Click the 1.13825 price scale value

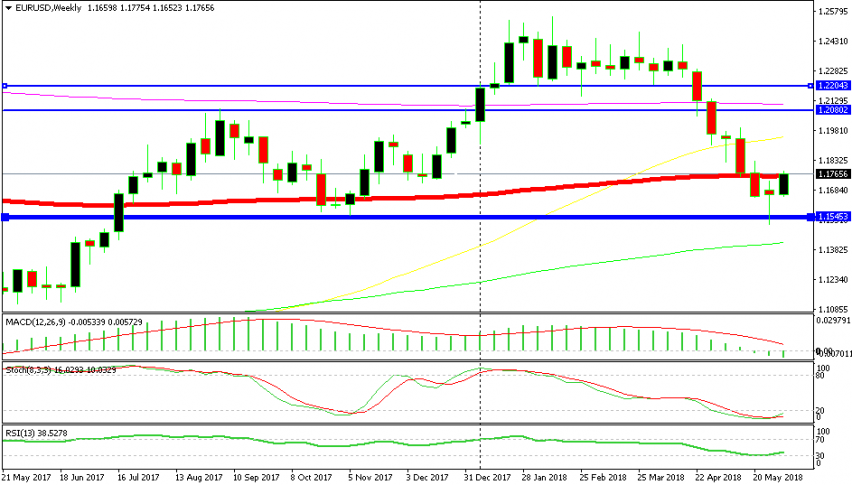833,250
